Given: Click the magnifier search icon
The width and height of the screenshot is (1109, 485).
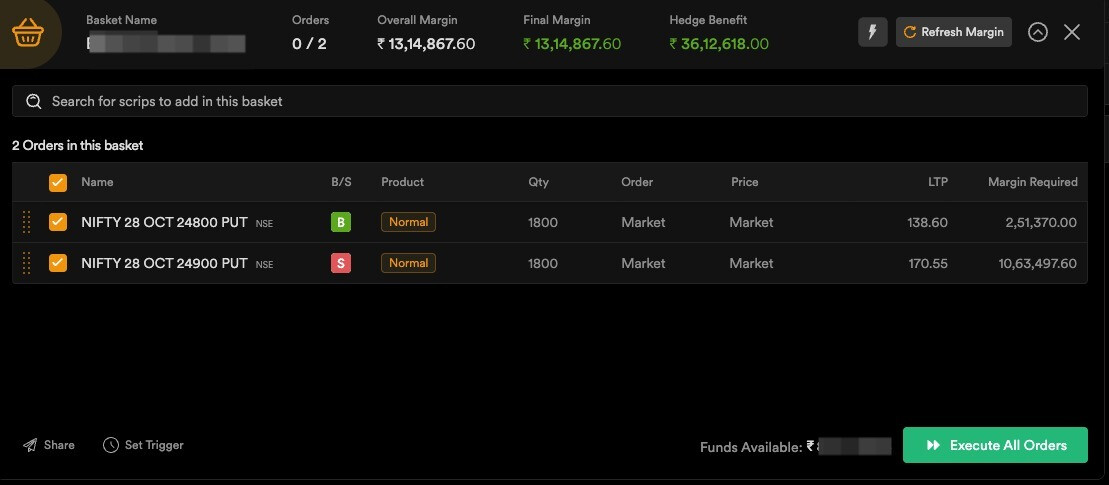Looking at the screenshot, I should pyautogui.click(x=34, y=101).
